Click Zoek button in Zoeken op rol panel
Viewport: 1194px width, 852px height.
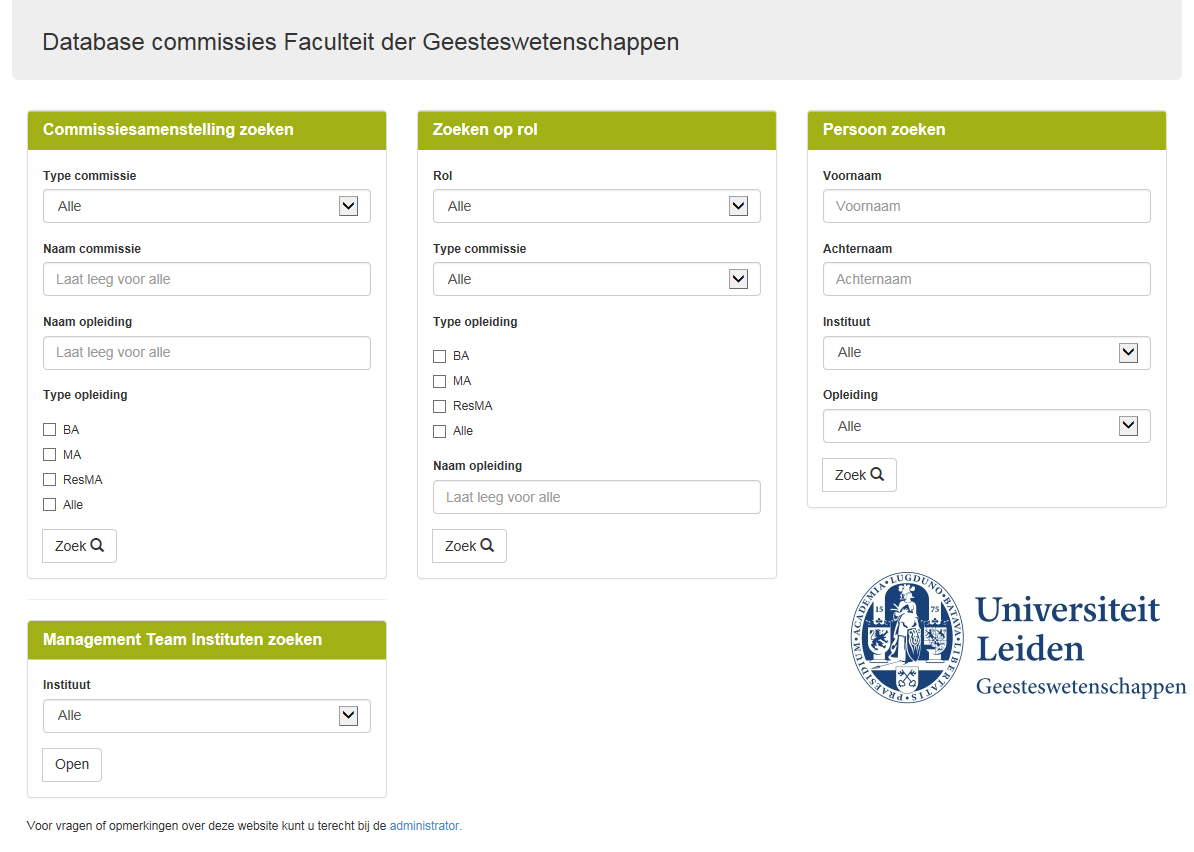[x=469, y=546]
